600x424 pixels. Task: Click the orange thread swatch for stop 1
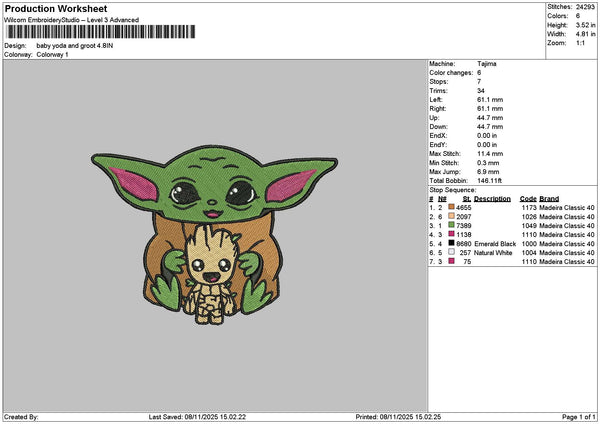pyautogui.click(x=451, y=207)
